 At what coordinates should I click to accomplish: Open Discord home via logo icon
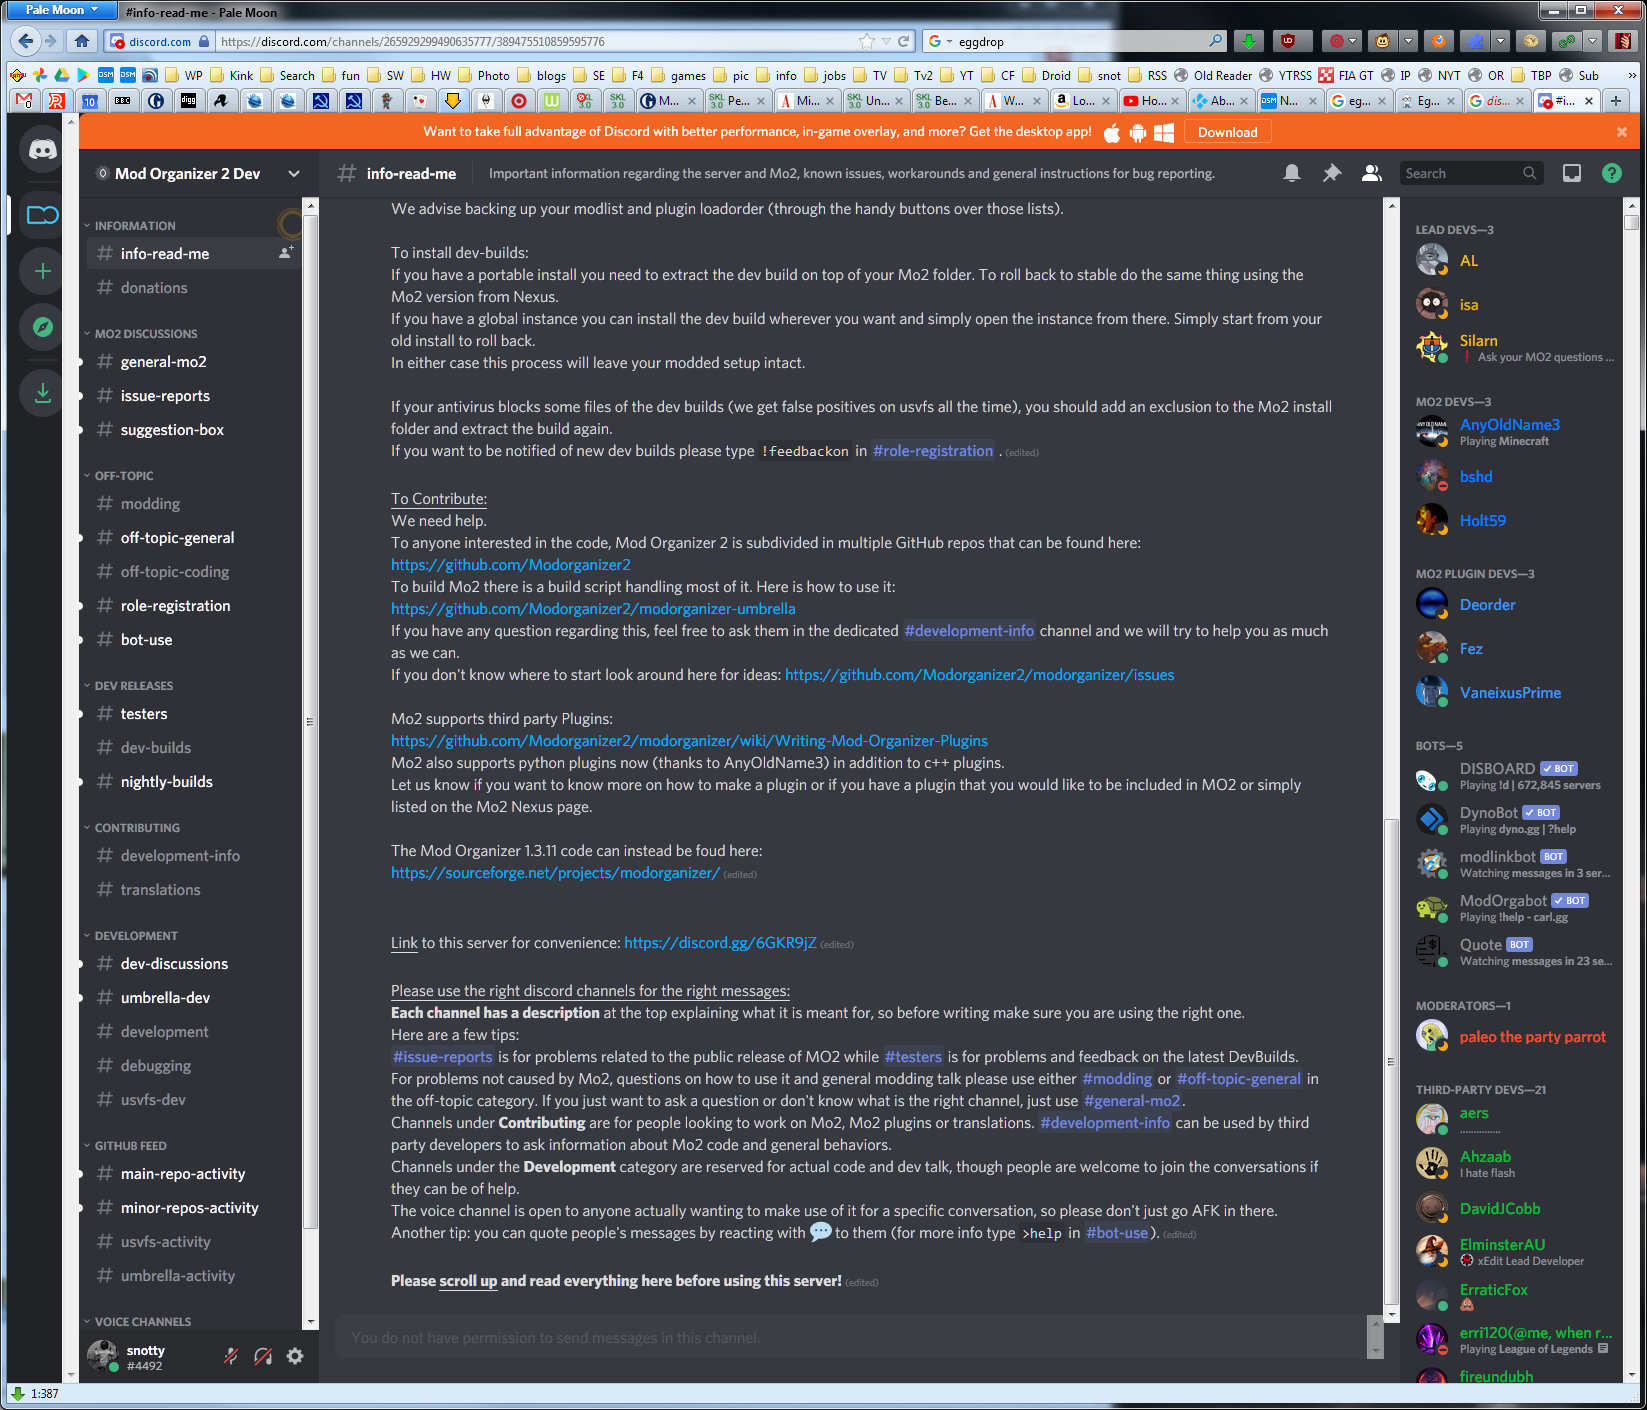pyautogui.click(x=42, y=150)
